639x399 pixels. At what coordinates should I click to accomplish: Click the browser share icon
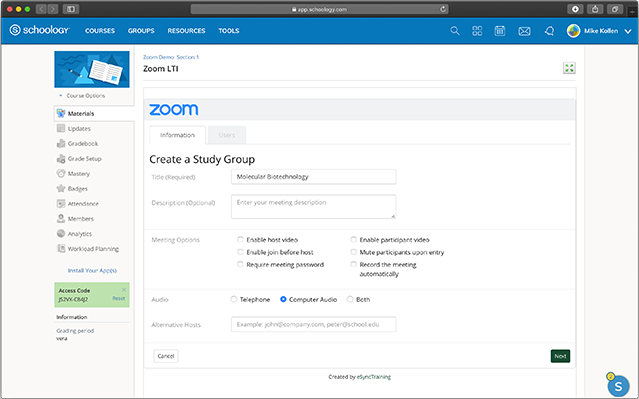tap(595, 9)
